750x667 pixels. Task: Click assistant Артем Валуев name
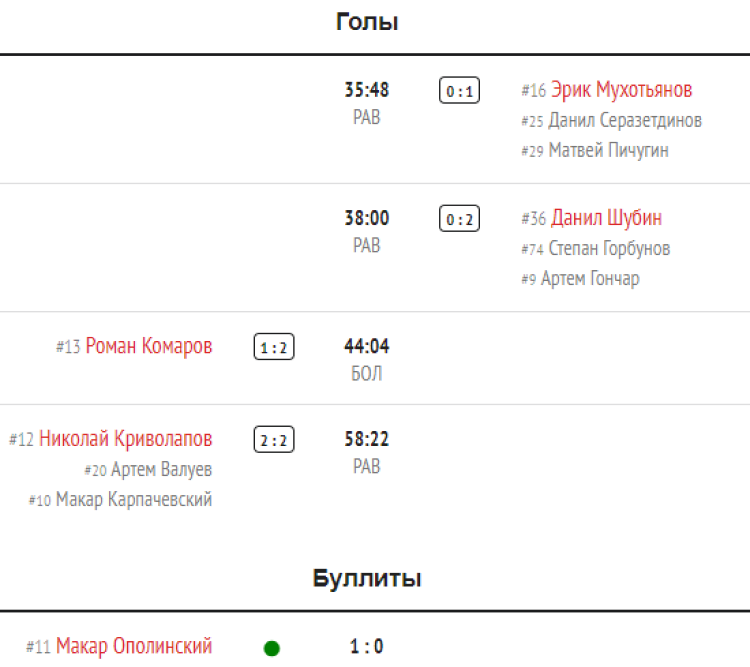161,470
